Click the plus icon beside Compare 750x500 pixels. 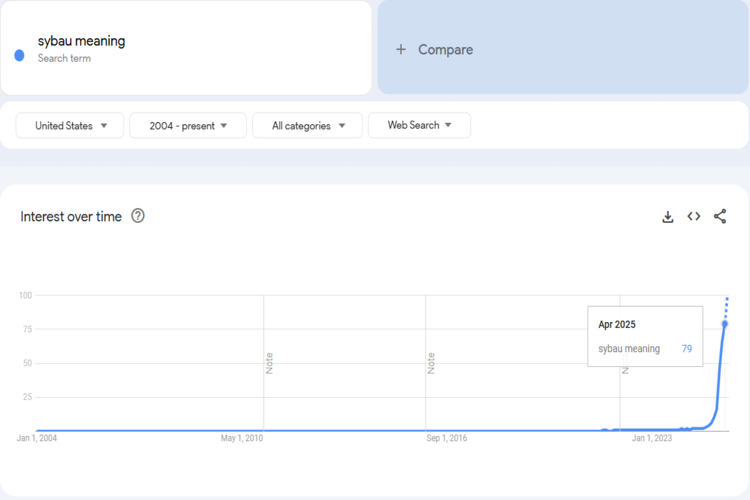click(x=401, y=49)
